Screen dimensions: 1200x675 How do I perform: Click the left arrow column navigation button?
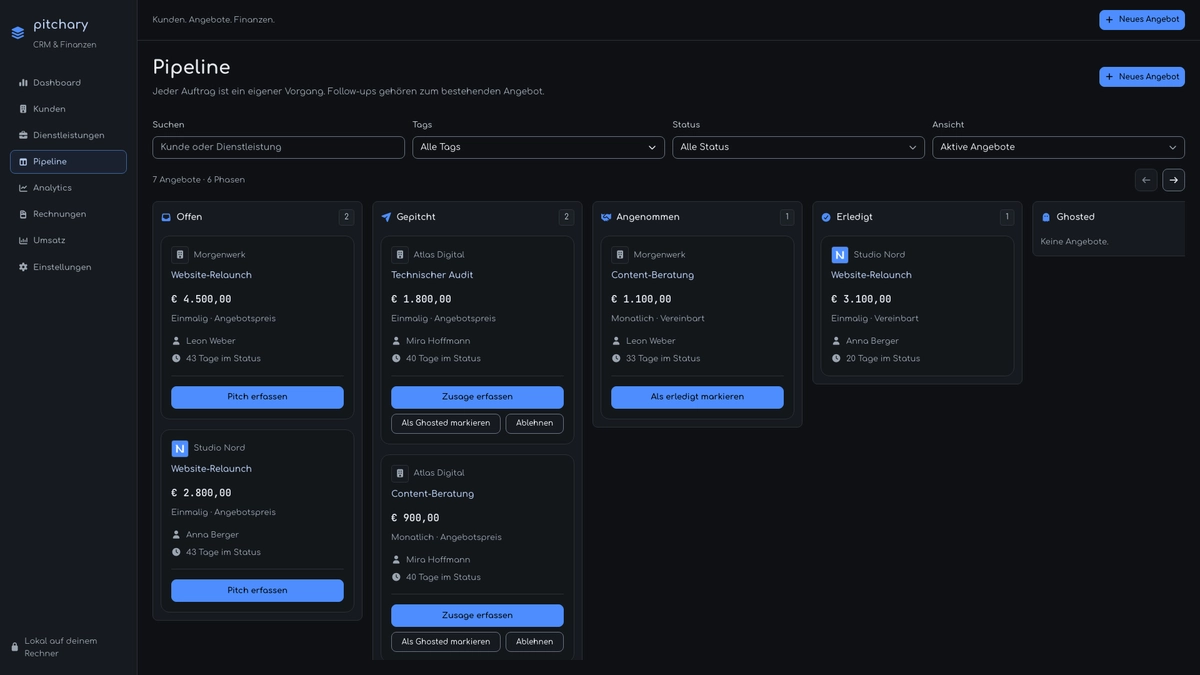[1146, 180]
